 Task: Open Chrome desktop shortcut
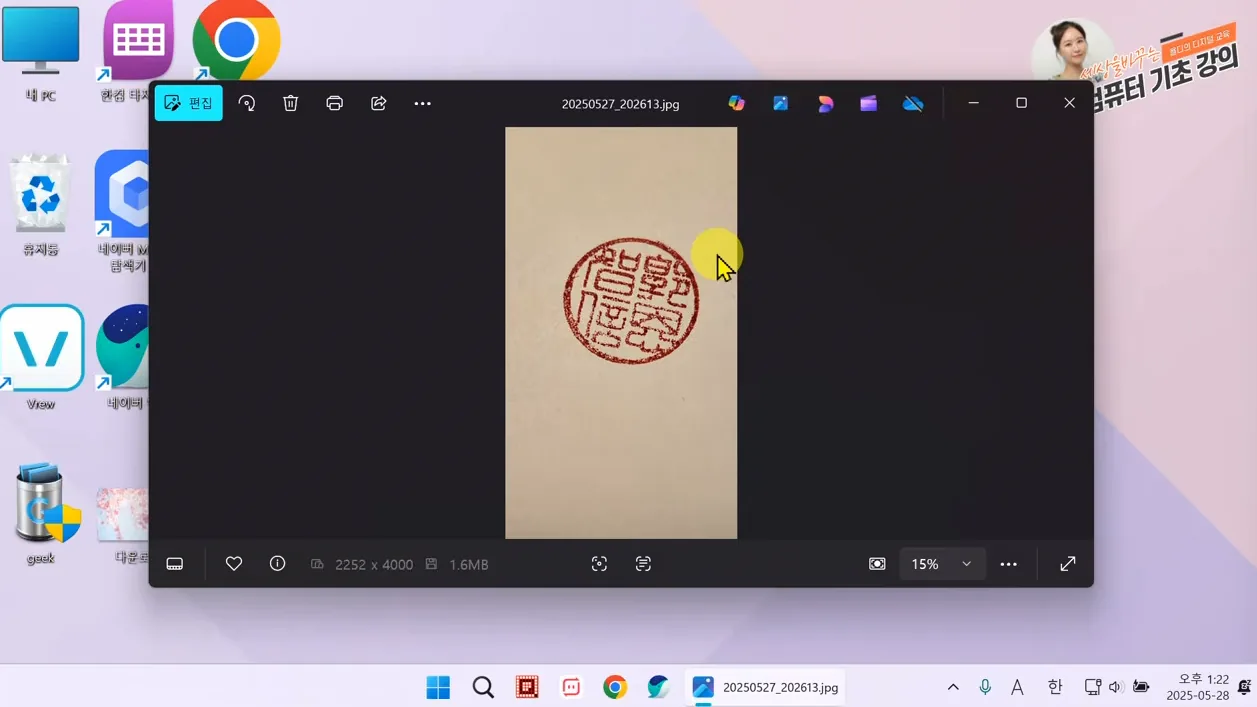pyautogui.click(x=236, y=41)
